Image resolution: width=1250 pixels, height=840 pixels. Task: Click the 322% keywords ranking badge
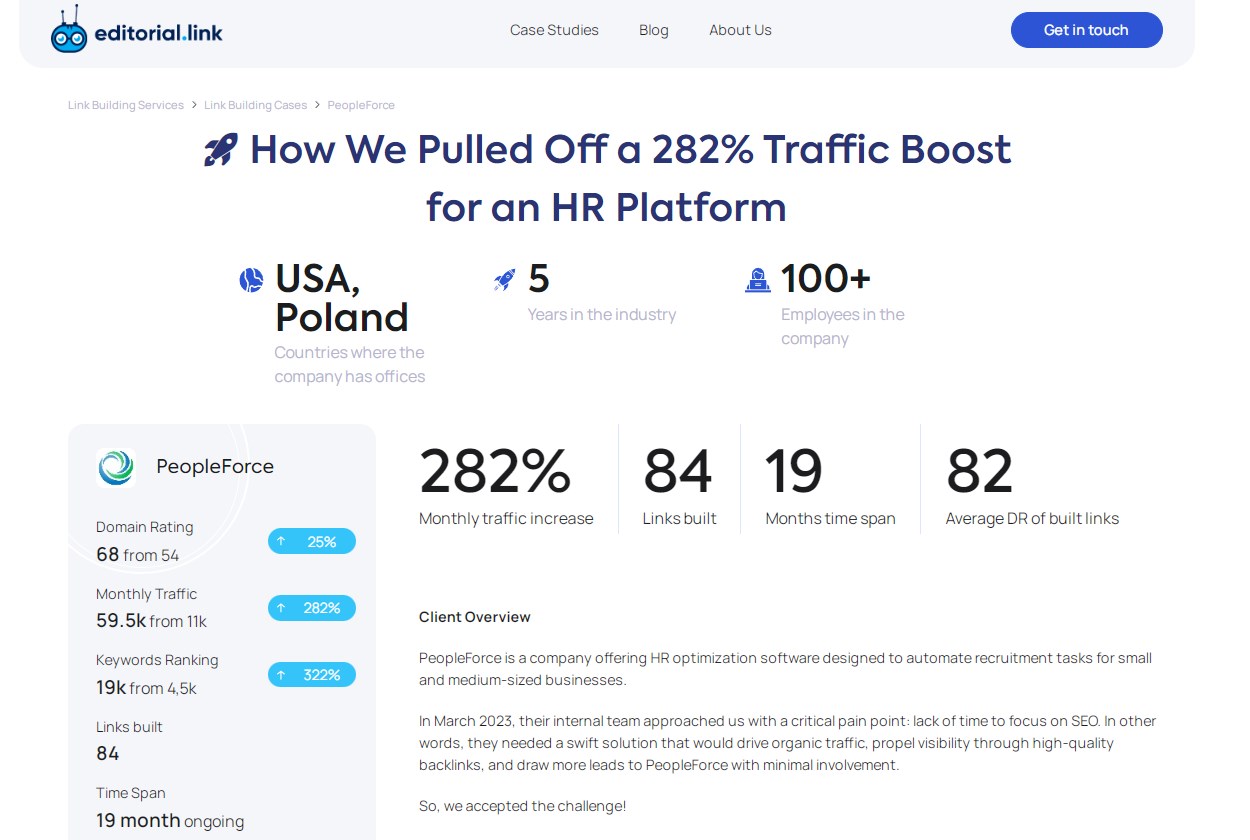pyautogui.click(x=312, y=675)
